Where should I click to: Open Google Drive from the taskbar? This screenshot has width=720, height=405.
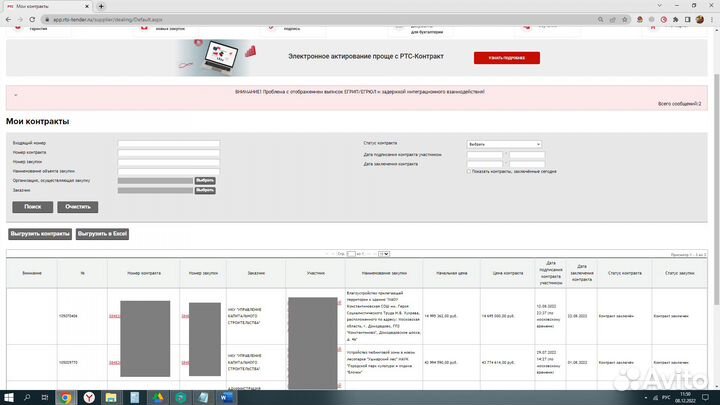(x=159, y=397)
